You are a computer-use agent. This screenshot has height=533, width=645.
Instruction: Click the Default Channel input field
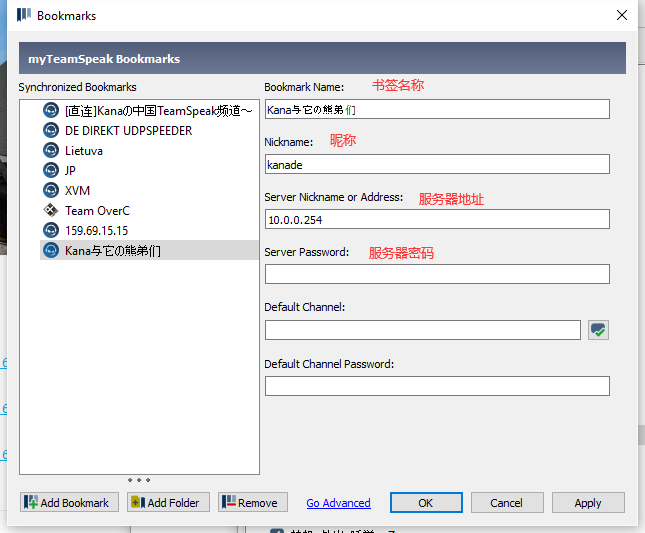coord(423,330)
